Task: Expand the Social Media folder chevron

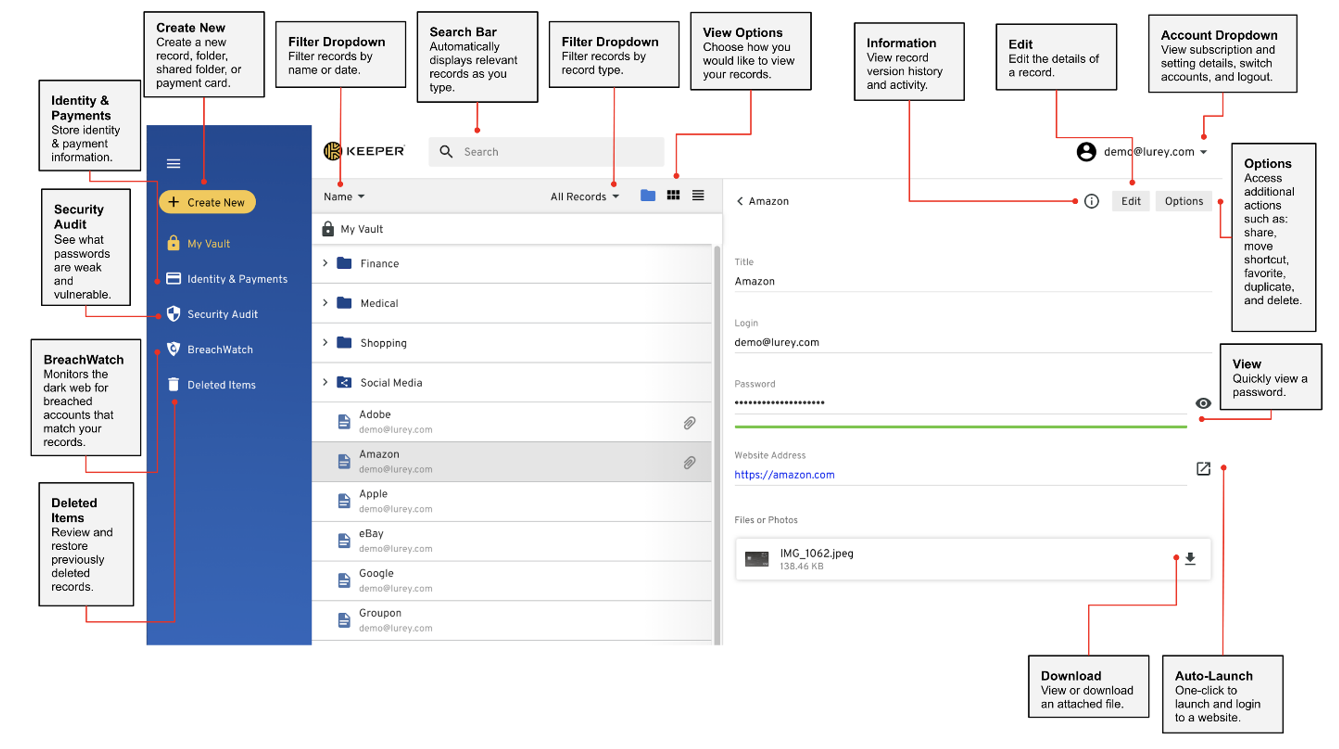Action: [x=325, y=382]
